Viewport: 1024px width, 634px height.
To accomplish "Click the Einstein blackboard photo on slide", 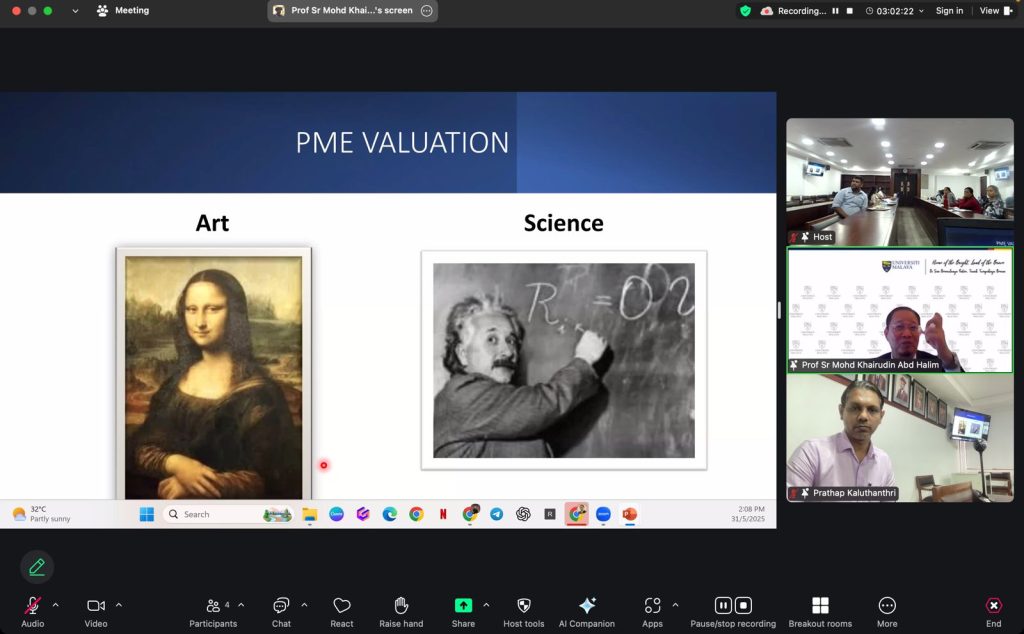I will [x=564, y=360].
